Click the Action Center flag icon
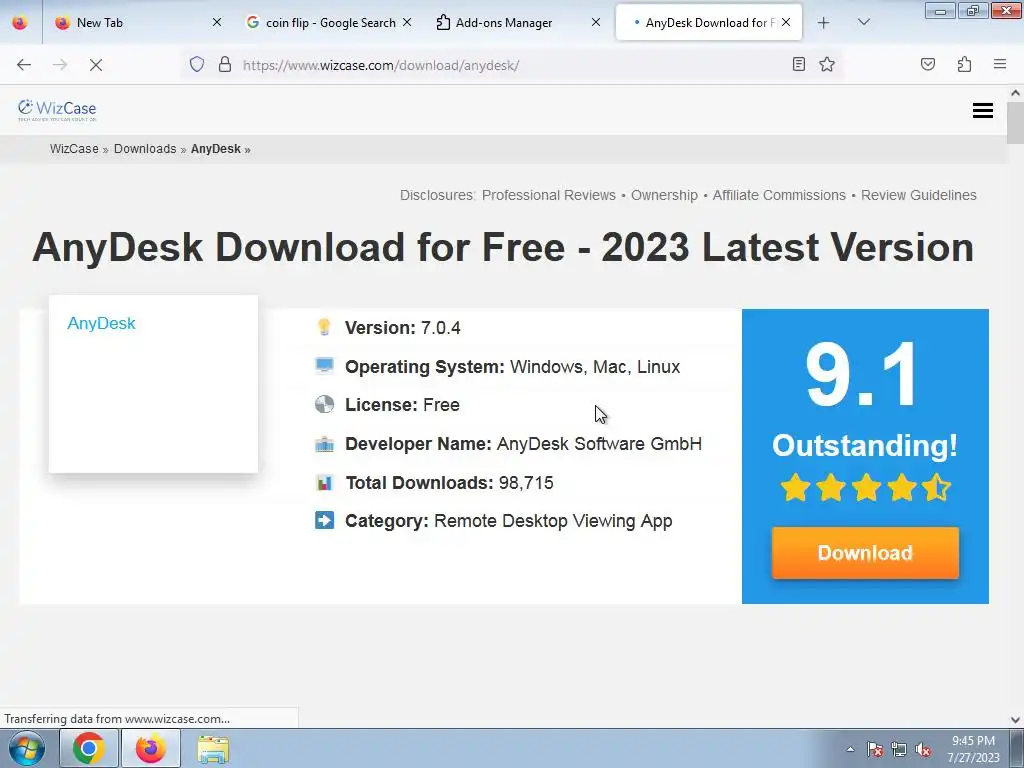Image resolution: width=1024 pixels, height=768 pixels. [875, 749]
